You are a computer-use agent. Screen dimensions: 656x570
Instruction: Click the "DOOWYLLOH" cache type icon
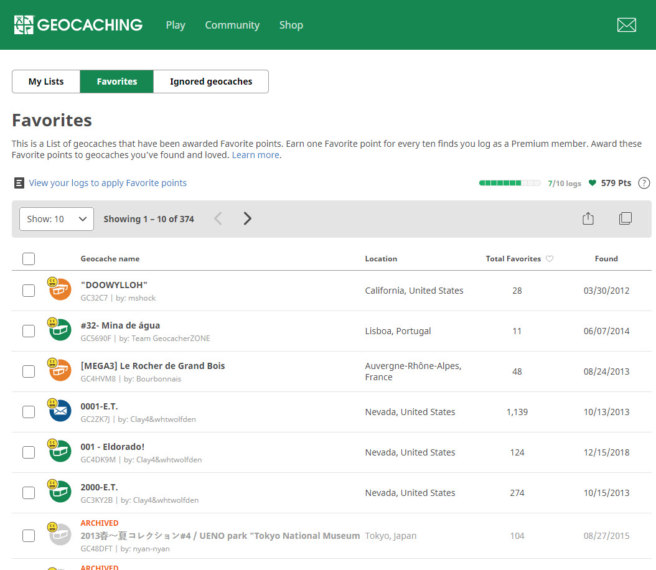click(59, 290)
